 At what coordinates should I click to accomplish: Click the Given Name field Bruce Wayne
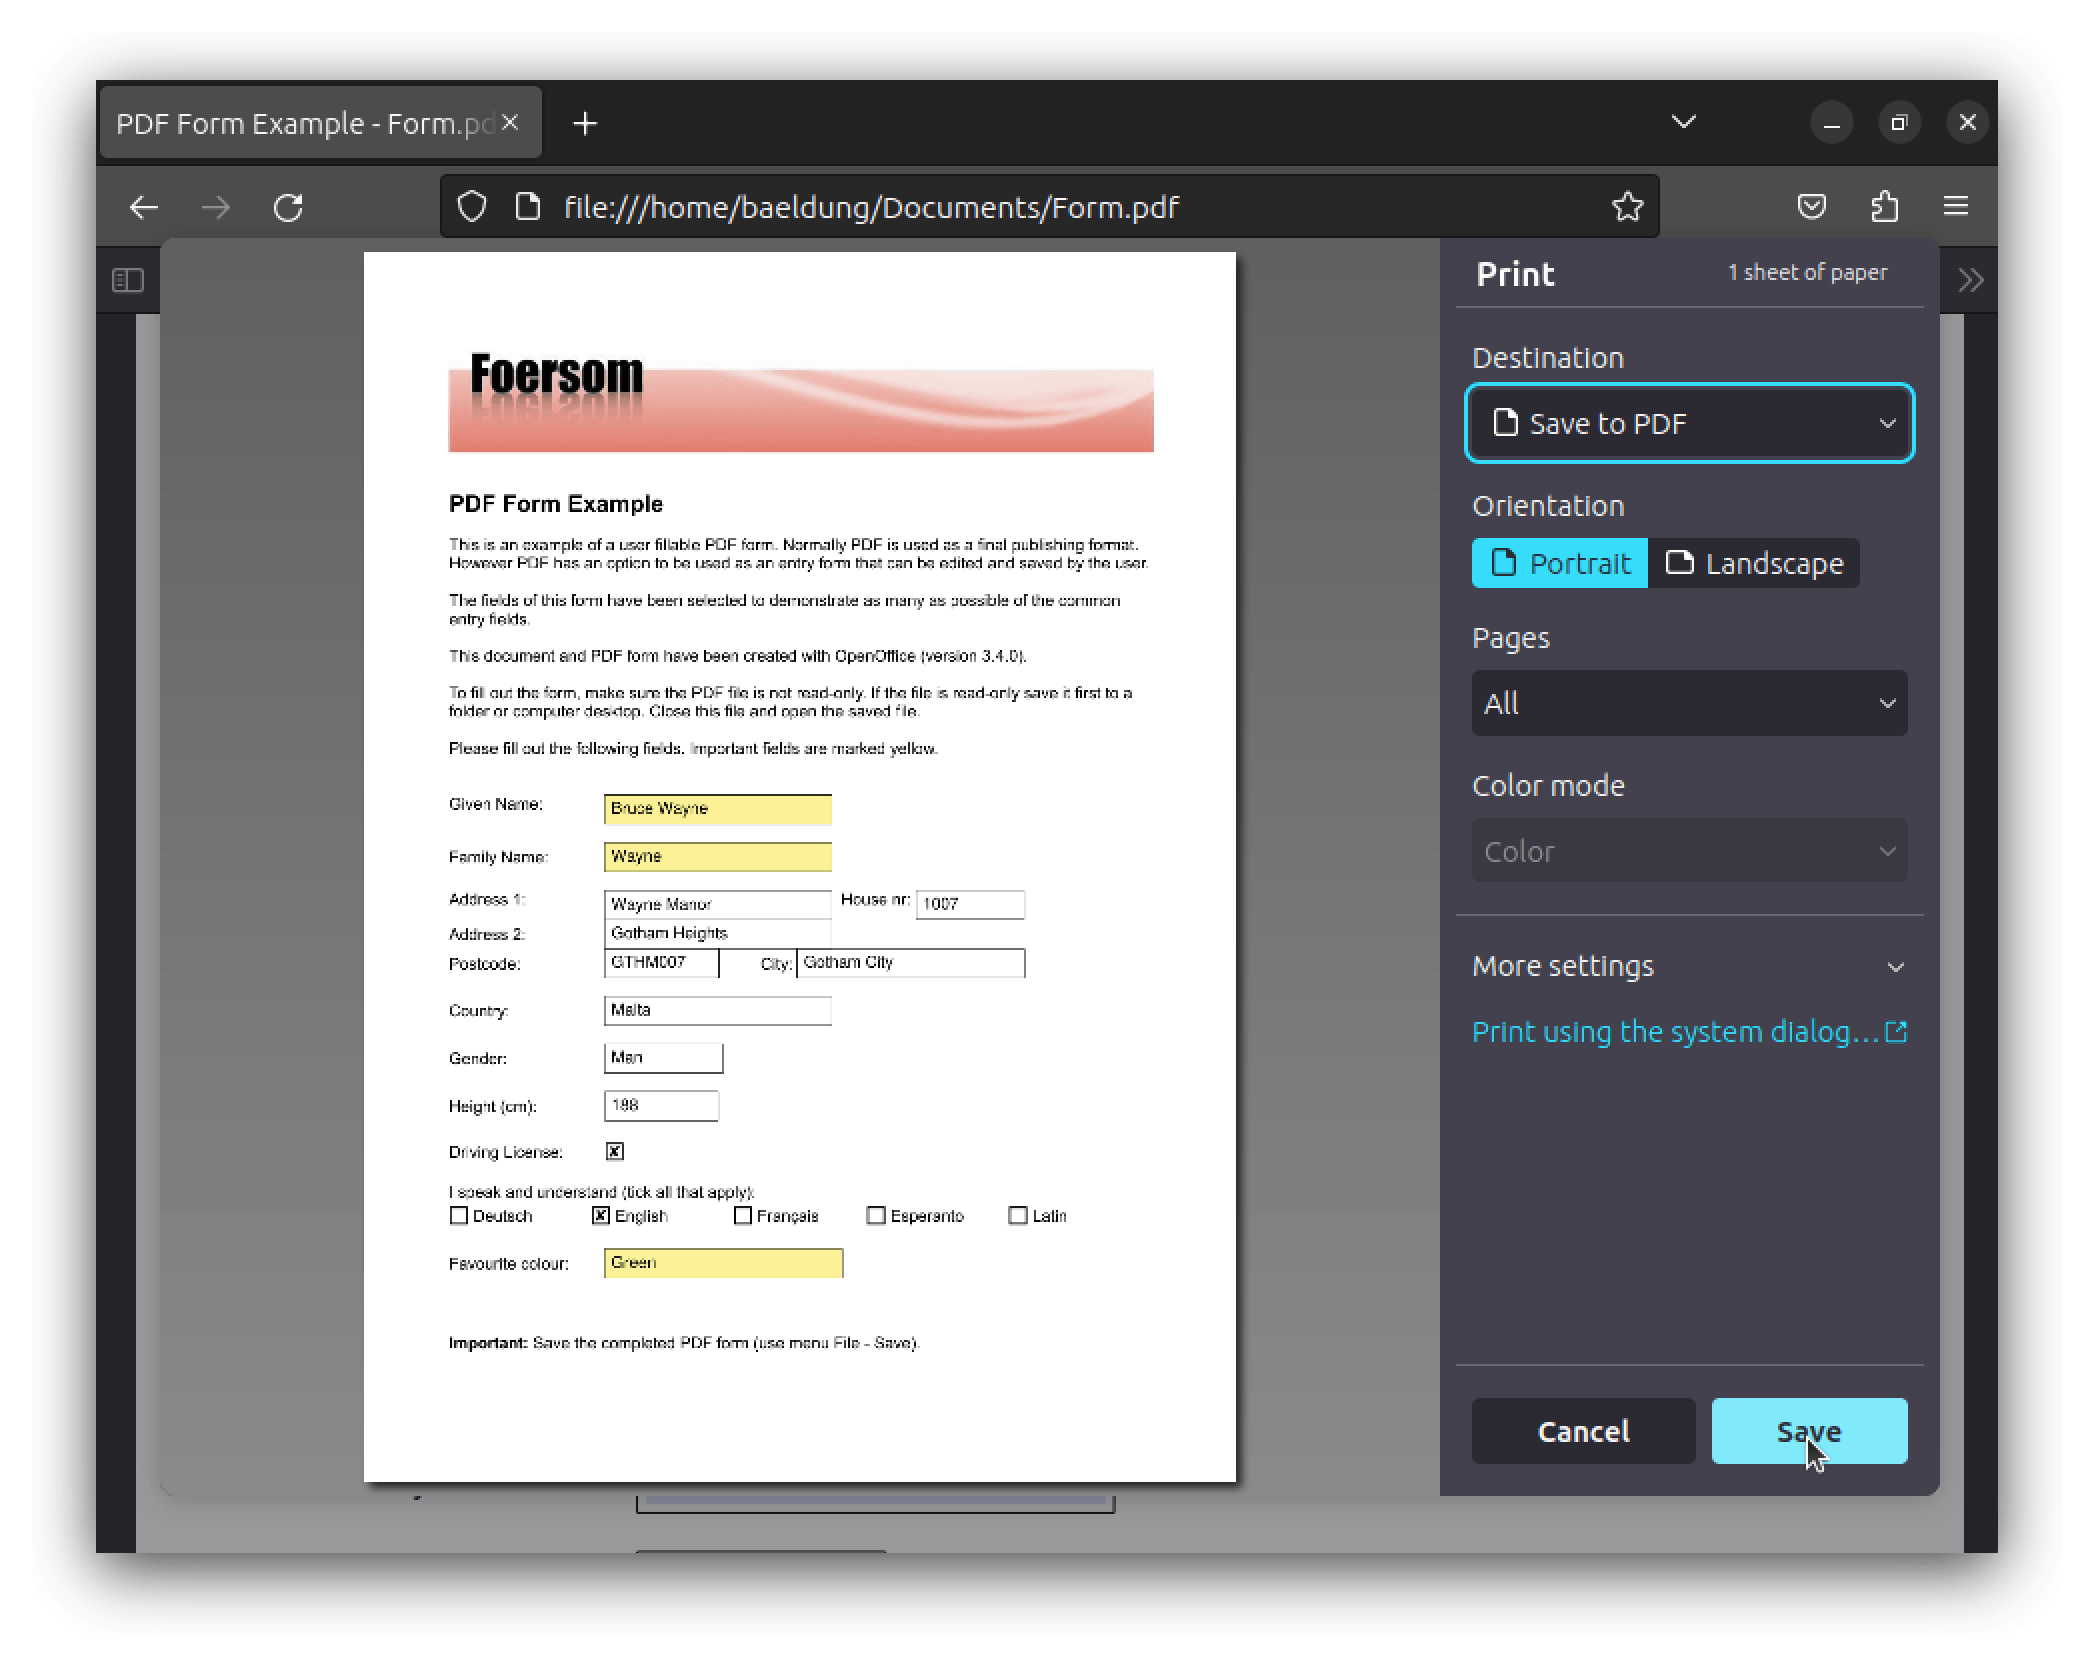(717, 808)
